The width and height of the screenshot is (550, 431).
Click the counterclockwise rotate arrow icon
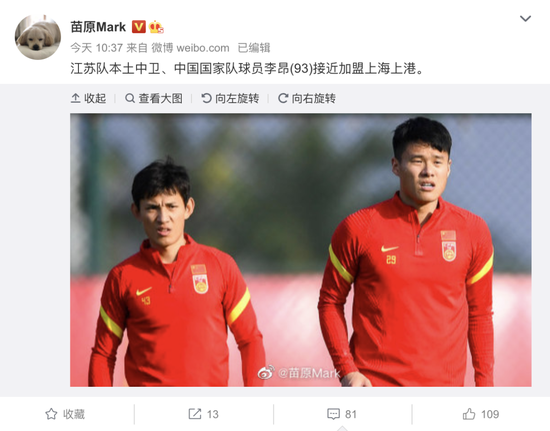[x=206, y=99]
